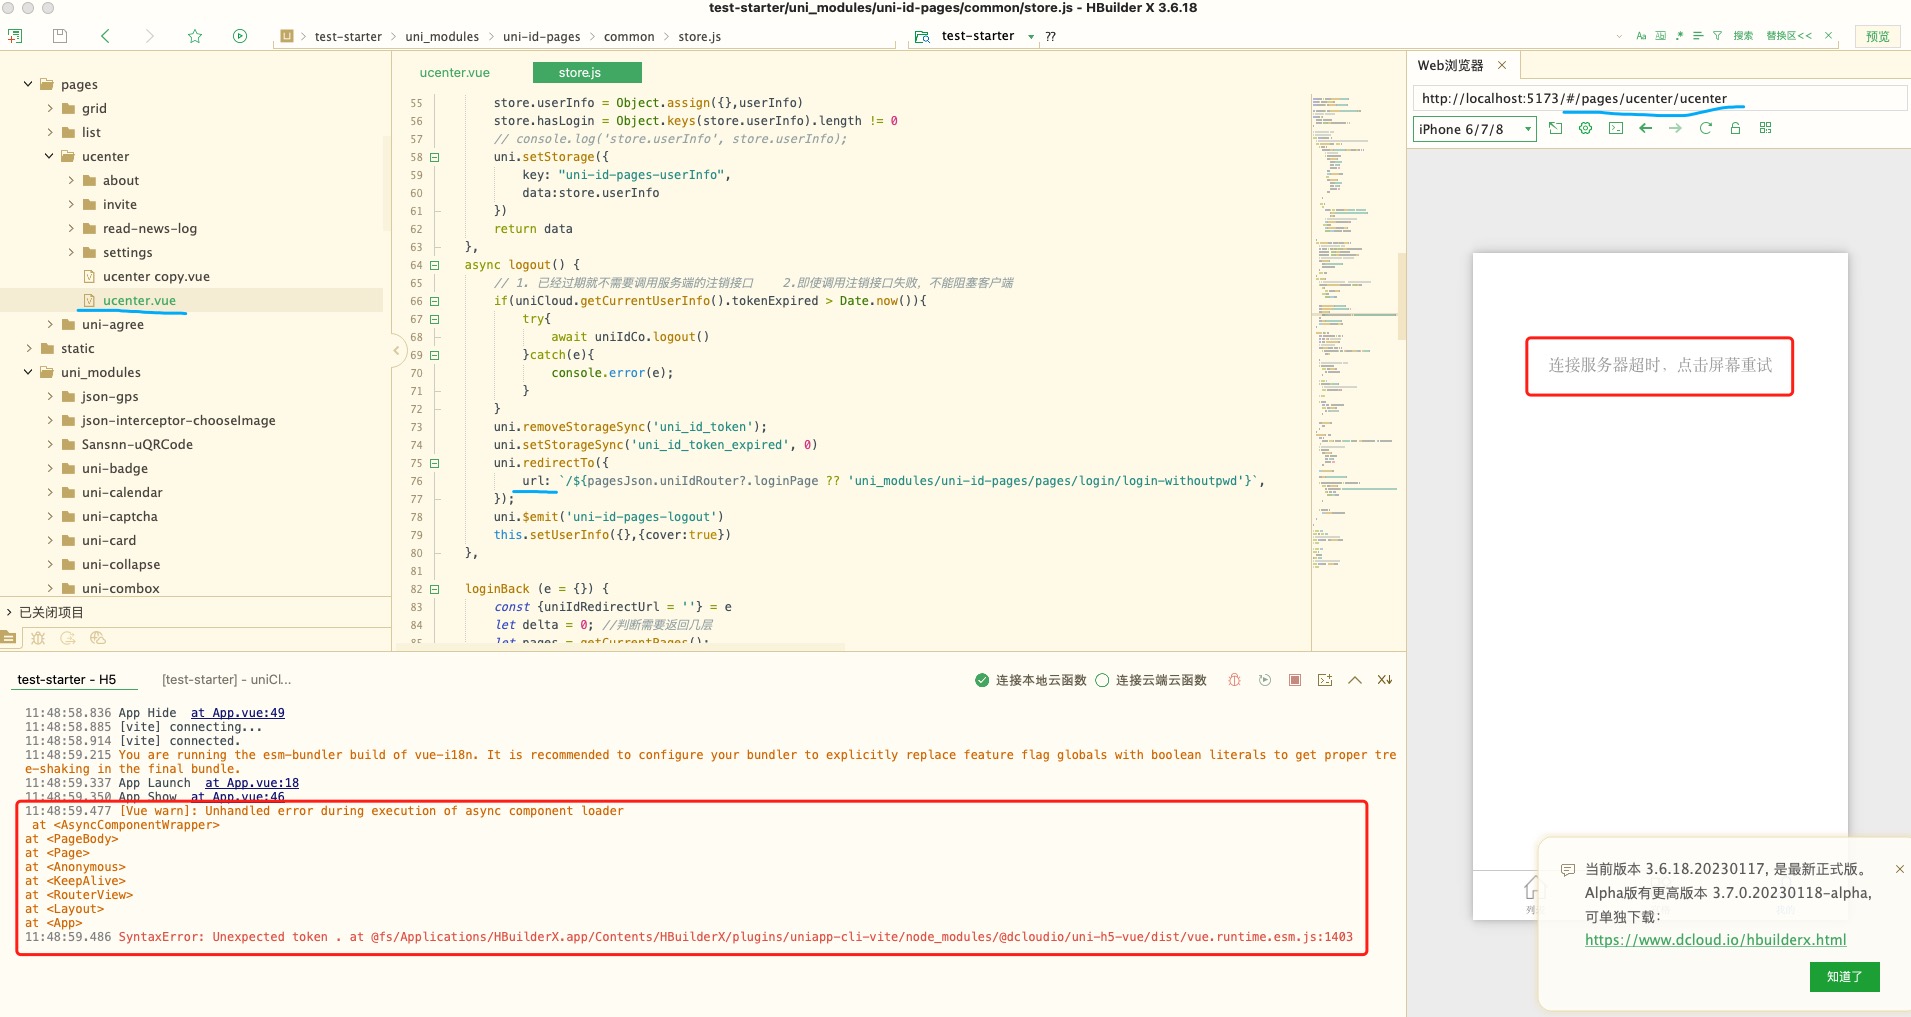Open the iPhone 6/7/8 device dropdown
Image resolution: width=1911 pixels, height=1017 pixels.
1474,129
